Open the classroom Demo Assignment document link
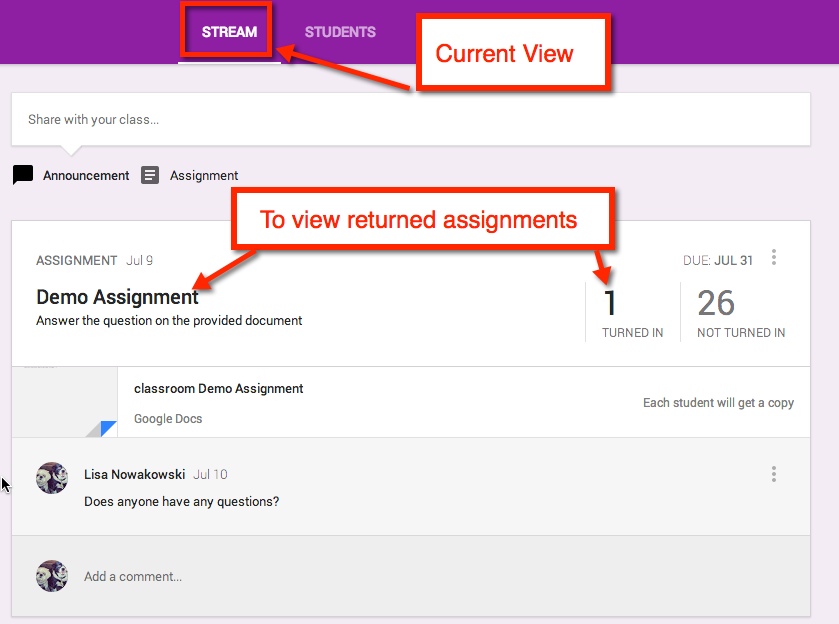 218,388
